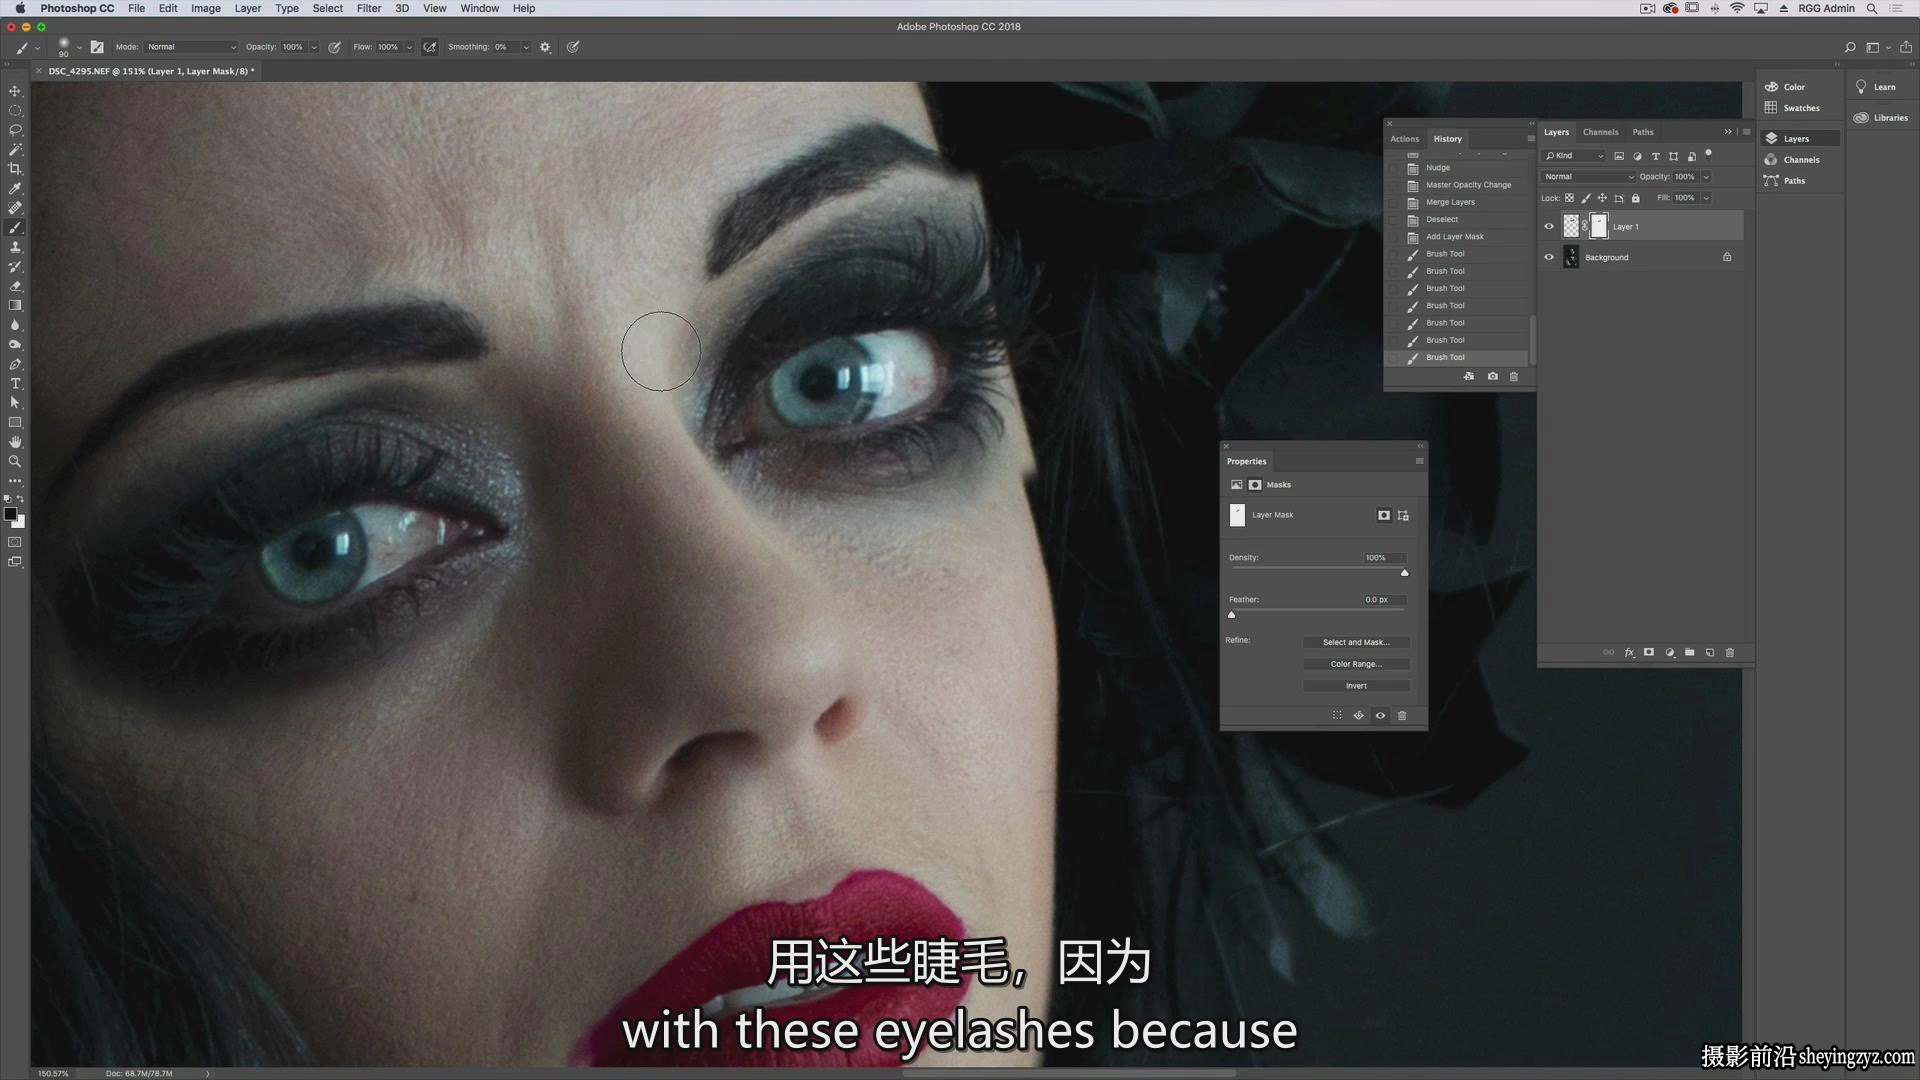Create new fill or adjustment layer
Screen dimensions: 1920x1080
(x=1670, y=653)
